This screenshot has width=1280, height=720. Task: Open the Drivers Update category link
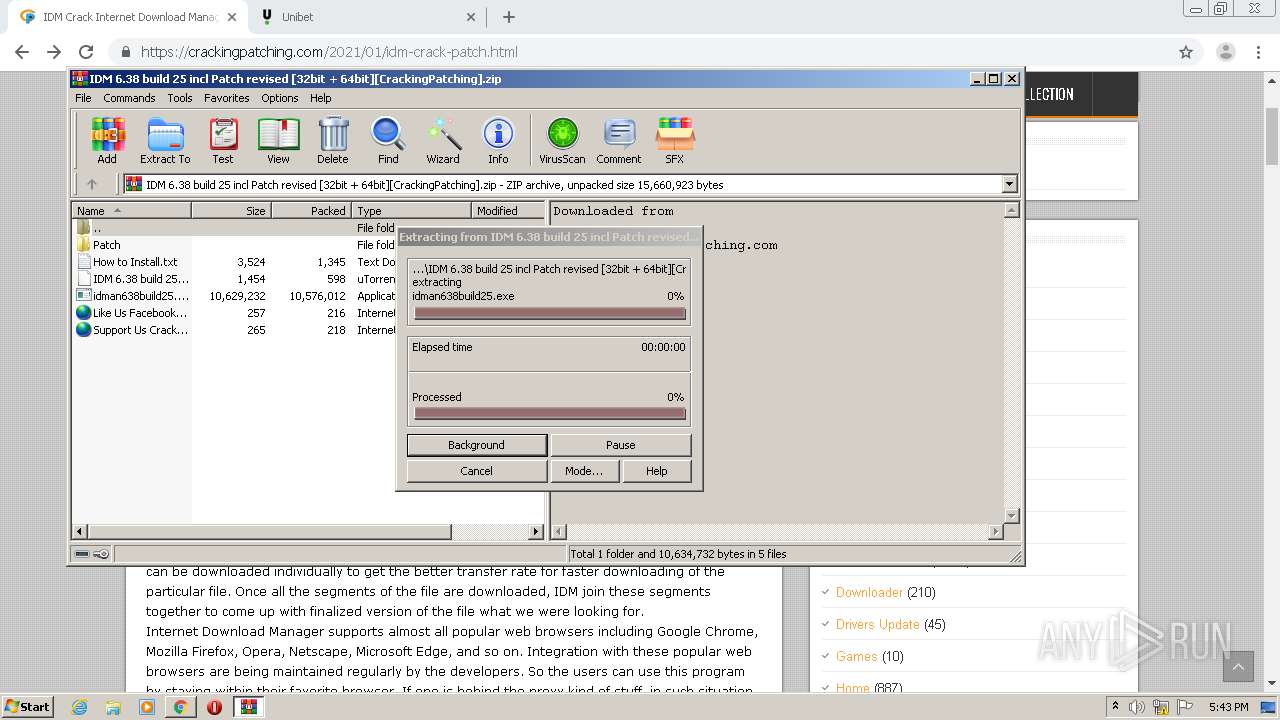click(x=877, y=624)
